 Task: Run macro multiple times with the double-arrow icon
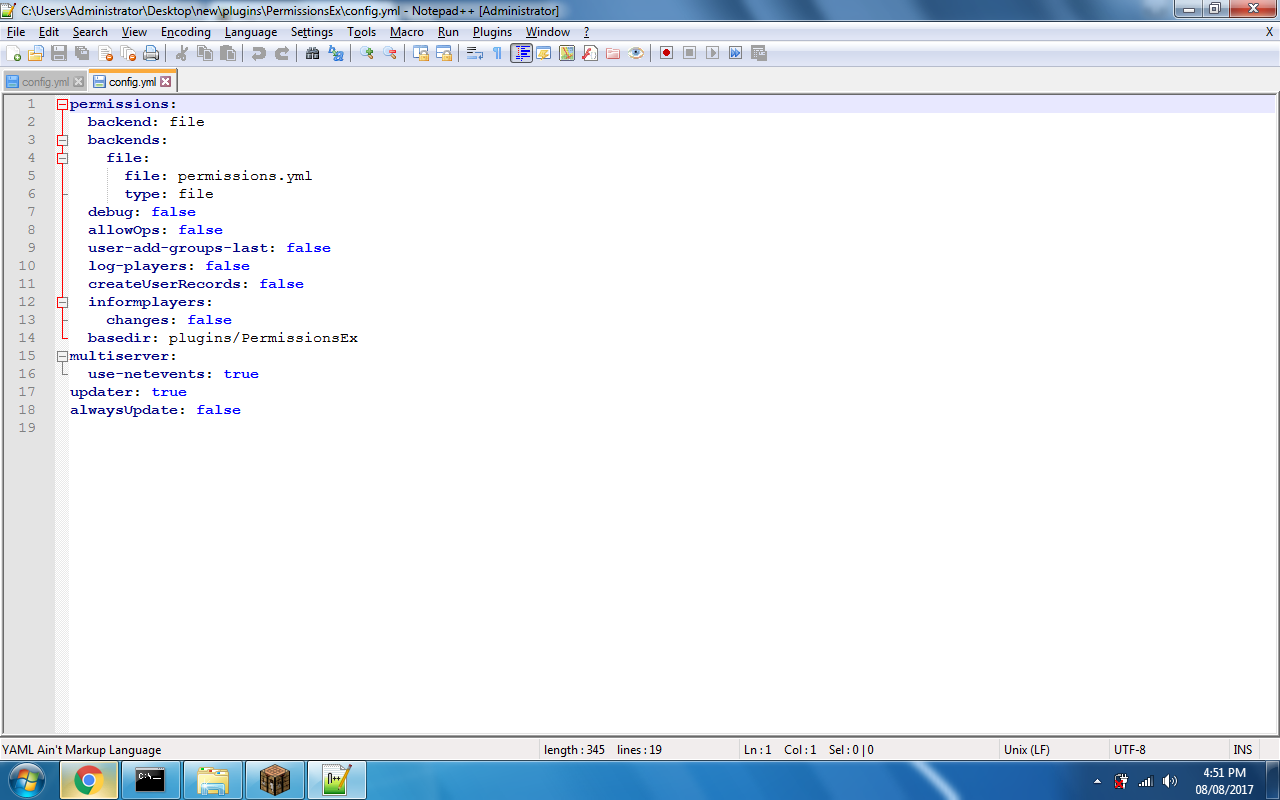click(736, 53)
